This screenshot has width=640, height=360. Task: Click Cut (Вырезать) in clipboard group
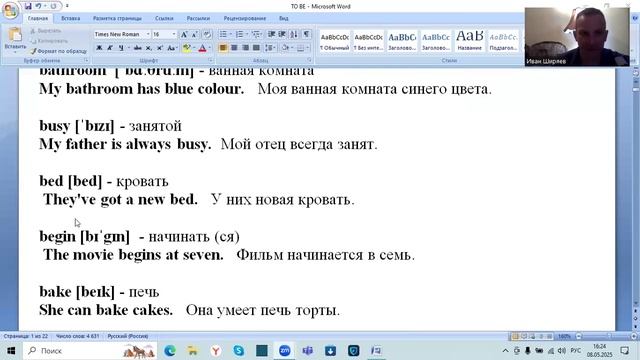click(x=46, y=31)
